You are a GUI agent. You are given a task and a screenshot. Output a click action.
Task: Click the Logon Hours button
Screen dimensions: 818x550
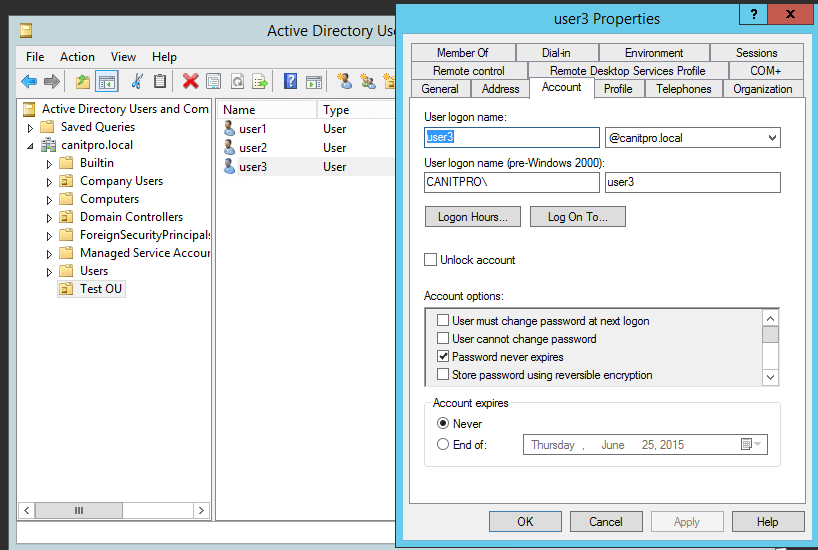coord(473,217)
